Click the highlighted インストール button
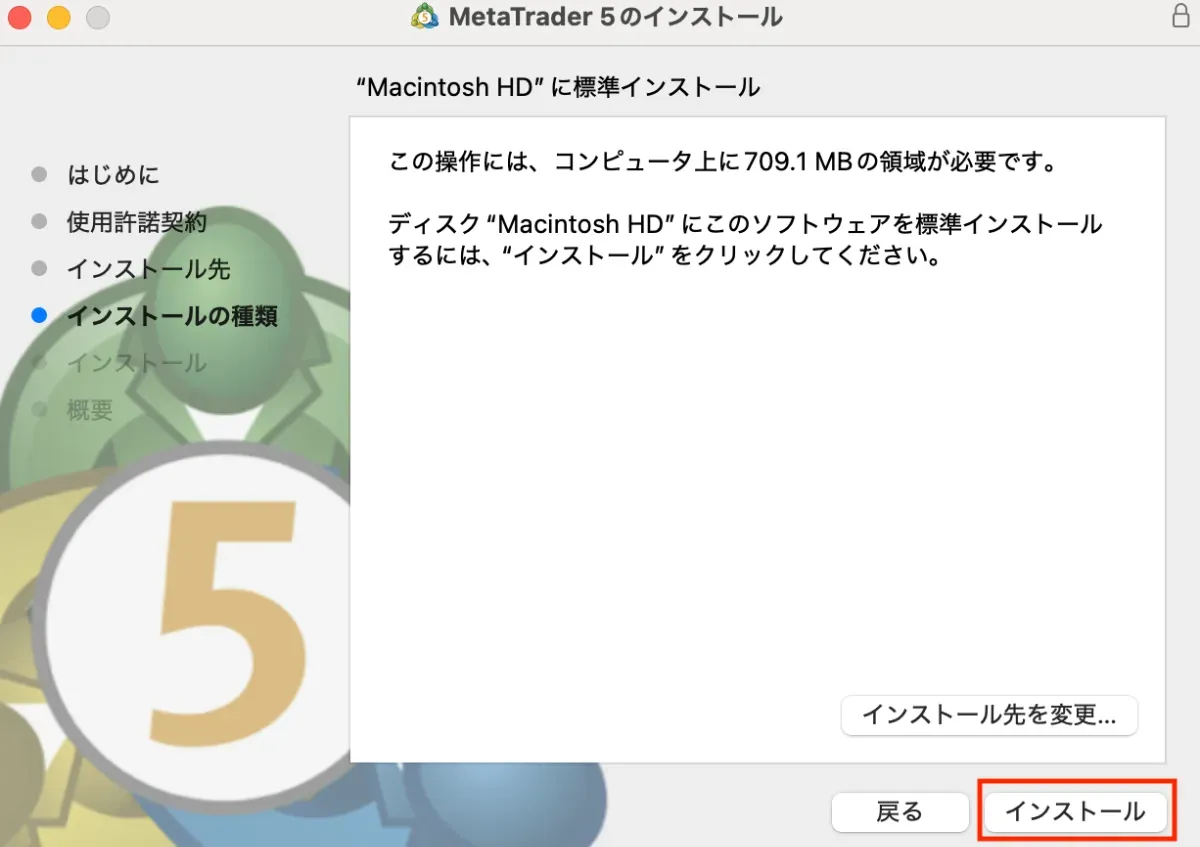 1073,812
